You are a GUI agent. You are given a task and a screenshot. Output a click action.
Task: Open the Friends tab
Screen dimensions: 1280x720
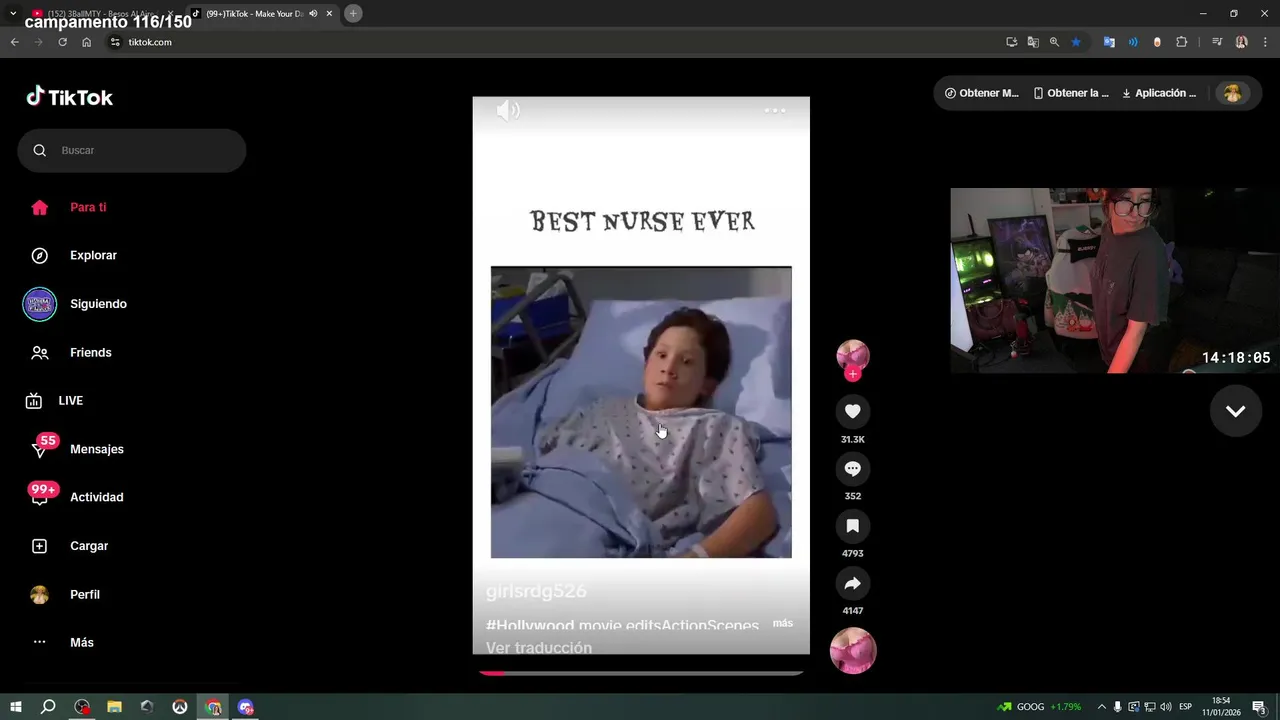(91, 352)
